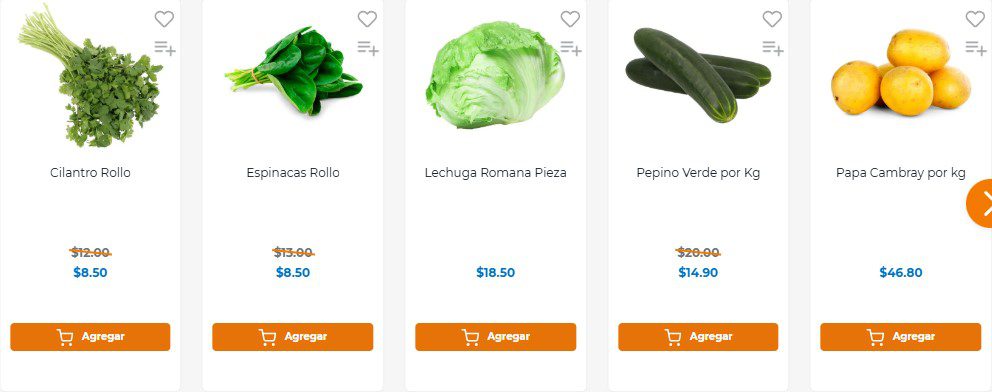Screen dimensions: 992x392
Task: Toggle favorite heart on Espinacas Rollo
Action: click(367, 19)
